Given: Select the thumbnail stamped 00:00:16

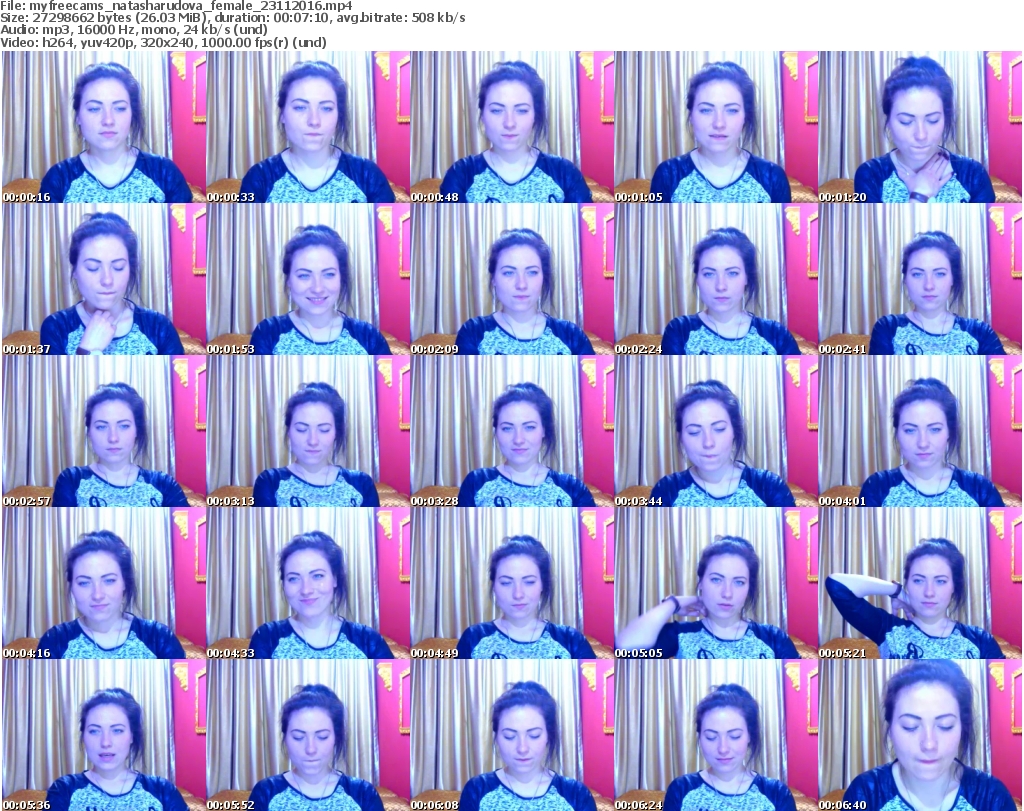Looking at the screenshot, I should pos(104,127).
